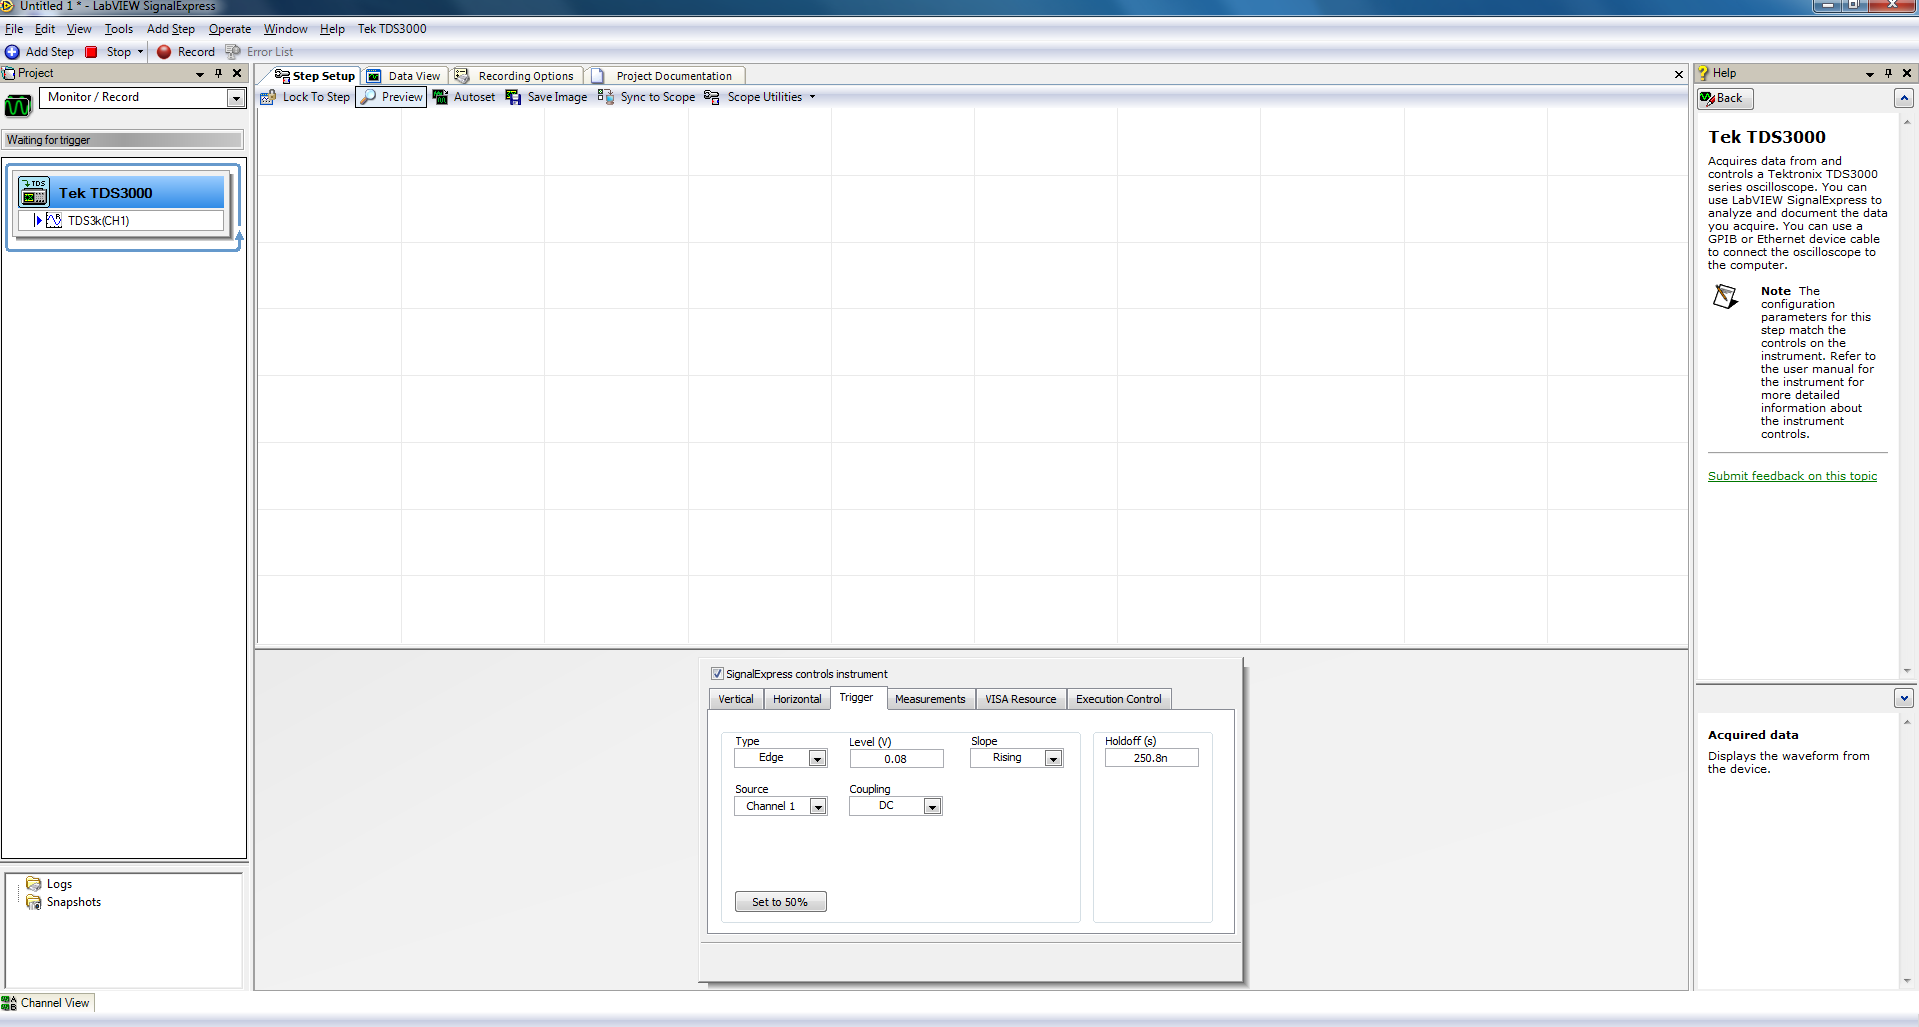1919x1027 pixels.
Task: Collapse the upper Help pane arrow
Action: 1904,98
